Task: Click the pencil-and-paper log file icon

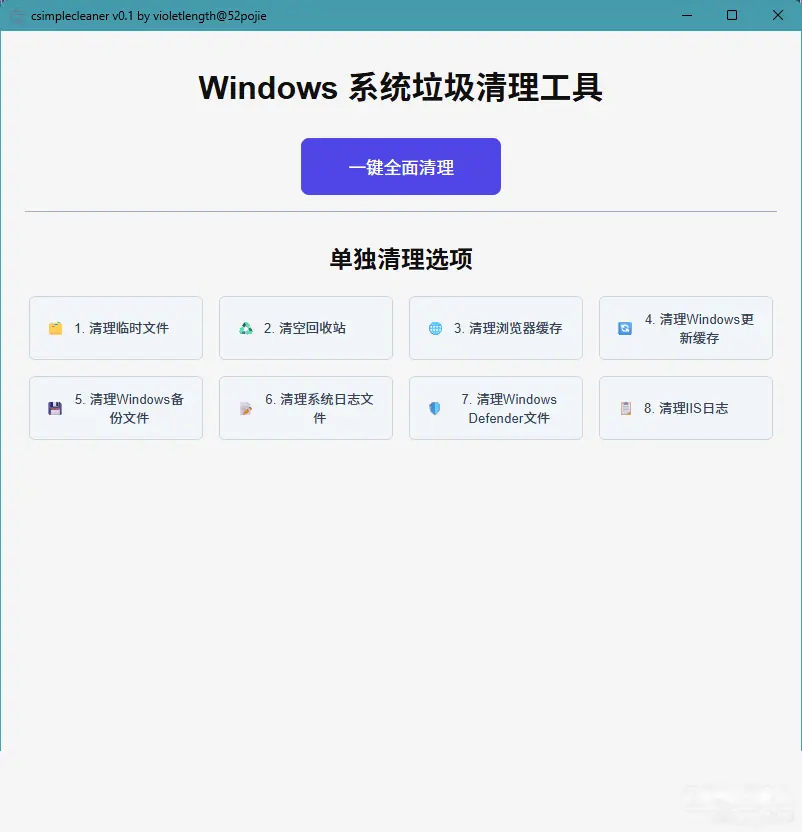Action: pyautogui.click(x=246, y=409)
